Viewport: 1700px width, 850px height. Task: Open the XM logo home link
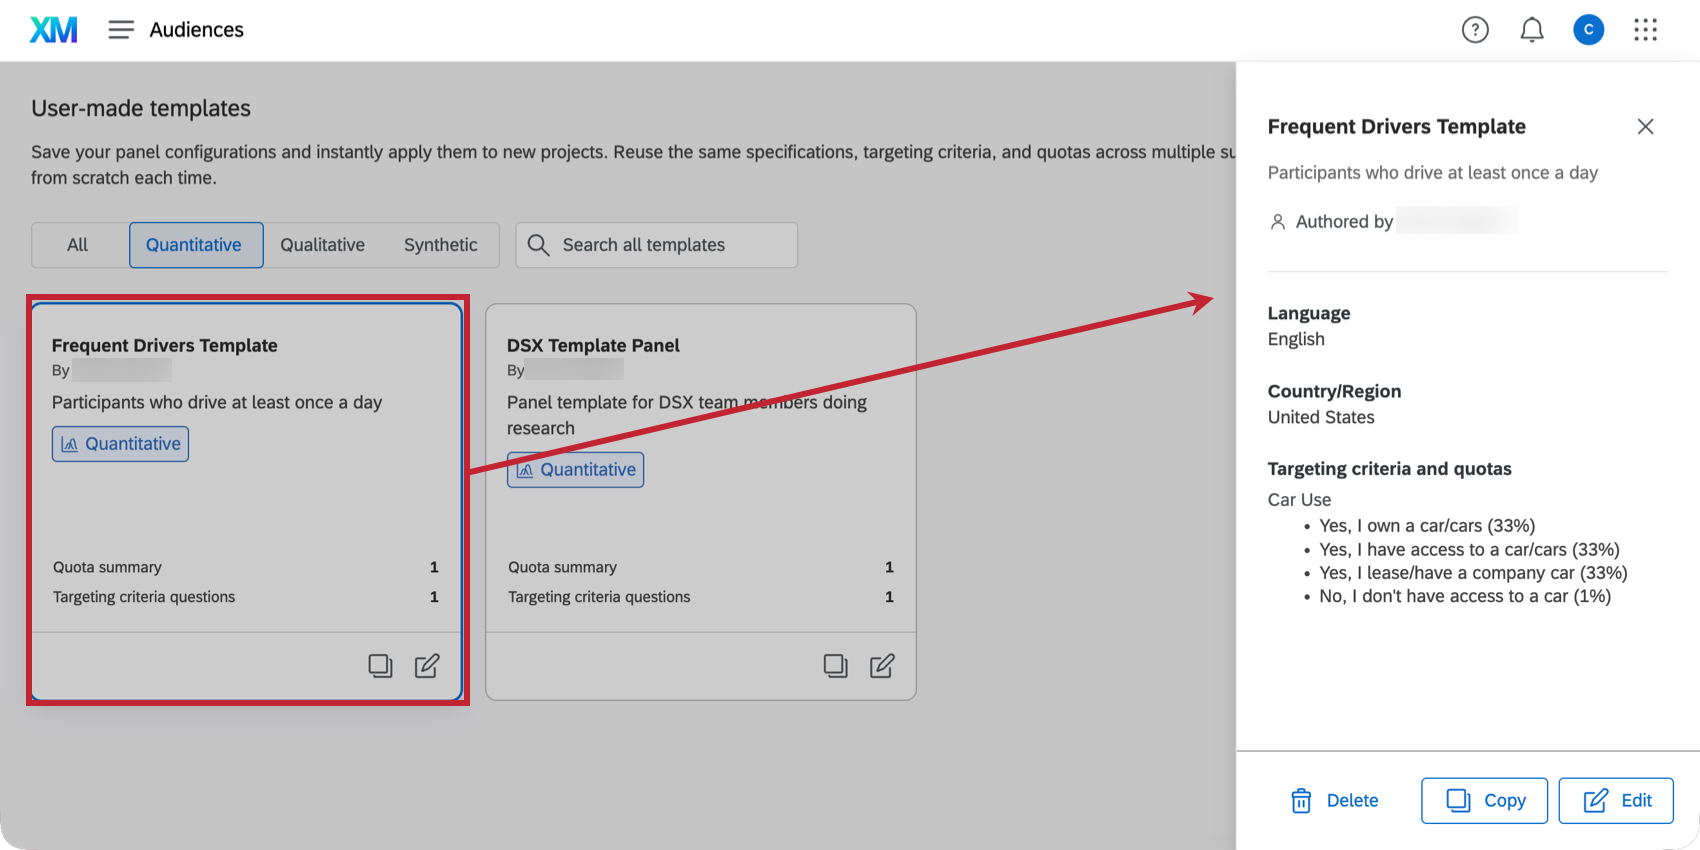tap(53, 30)
